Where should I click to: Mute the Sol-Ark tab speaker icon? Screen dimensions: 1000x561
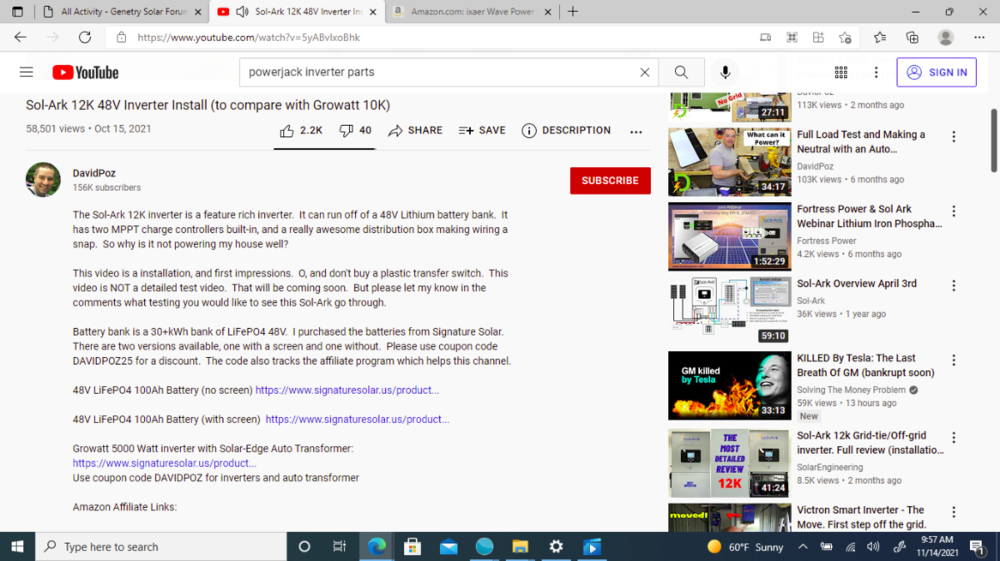pyautogui.click(x=242, y=11)
